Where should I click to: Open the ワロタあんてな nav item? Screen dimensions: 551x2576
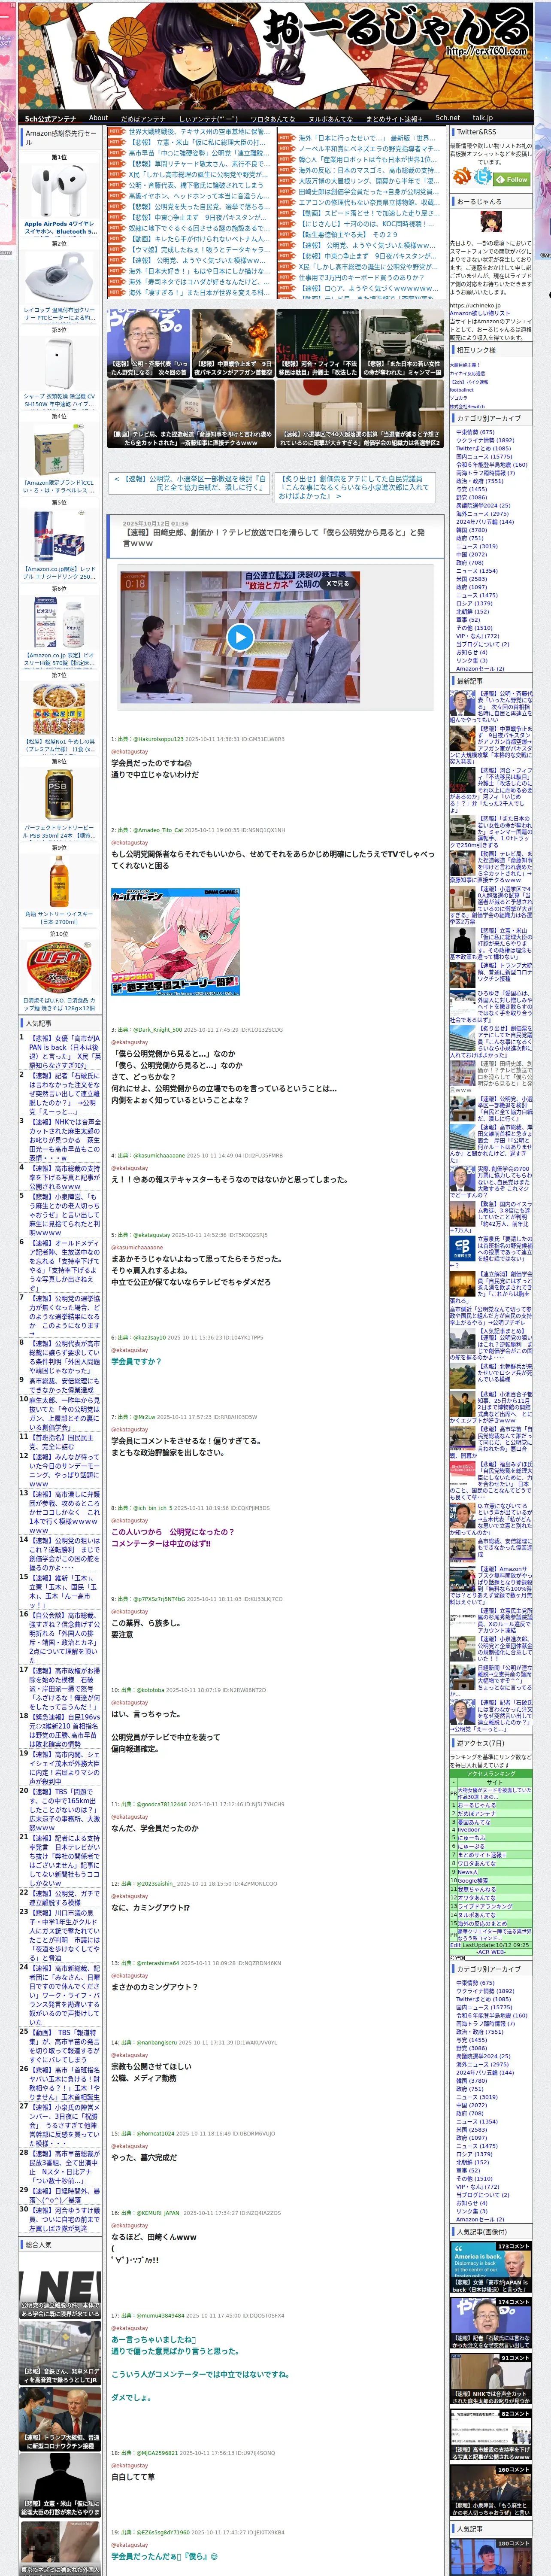tap(272, 118)
